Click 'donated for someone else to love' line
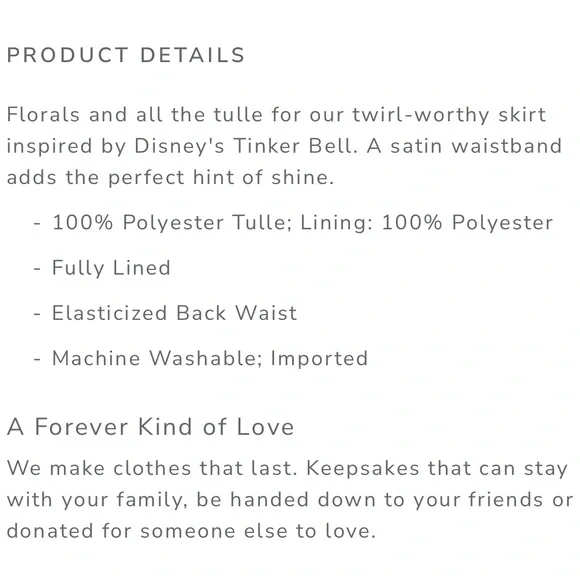 [191, 531]
